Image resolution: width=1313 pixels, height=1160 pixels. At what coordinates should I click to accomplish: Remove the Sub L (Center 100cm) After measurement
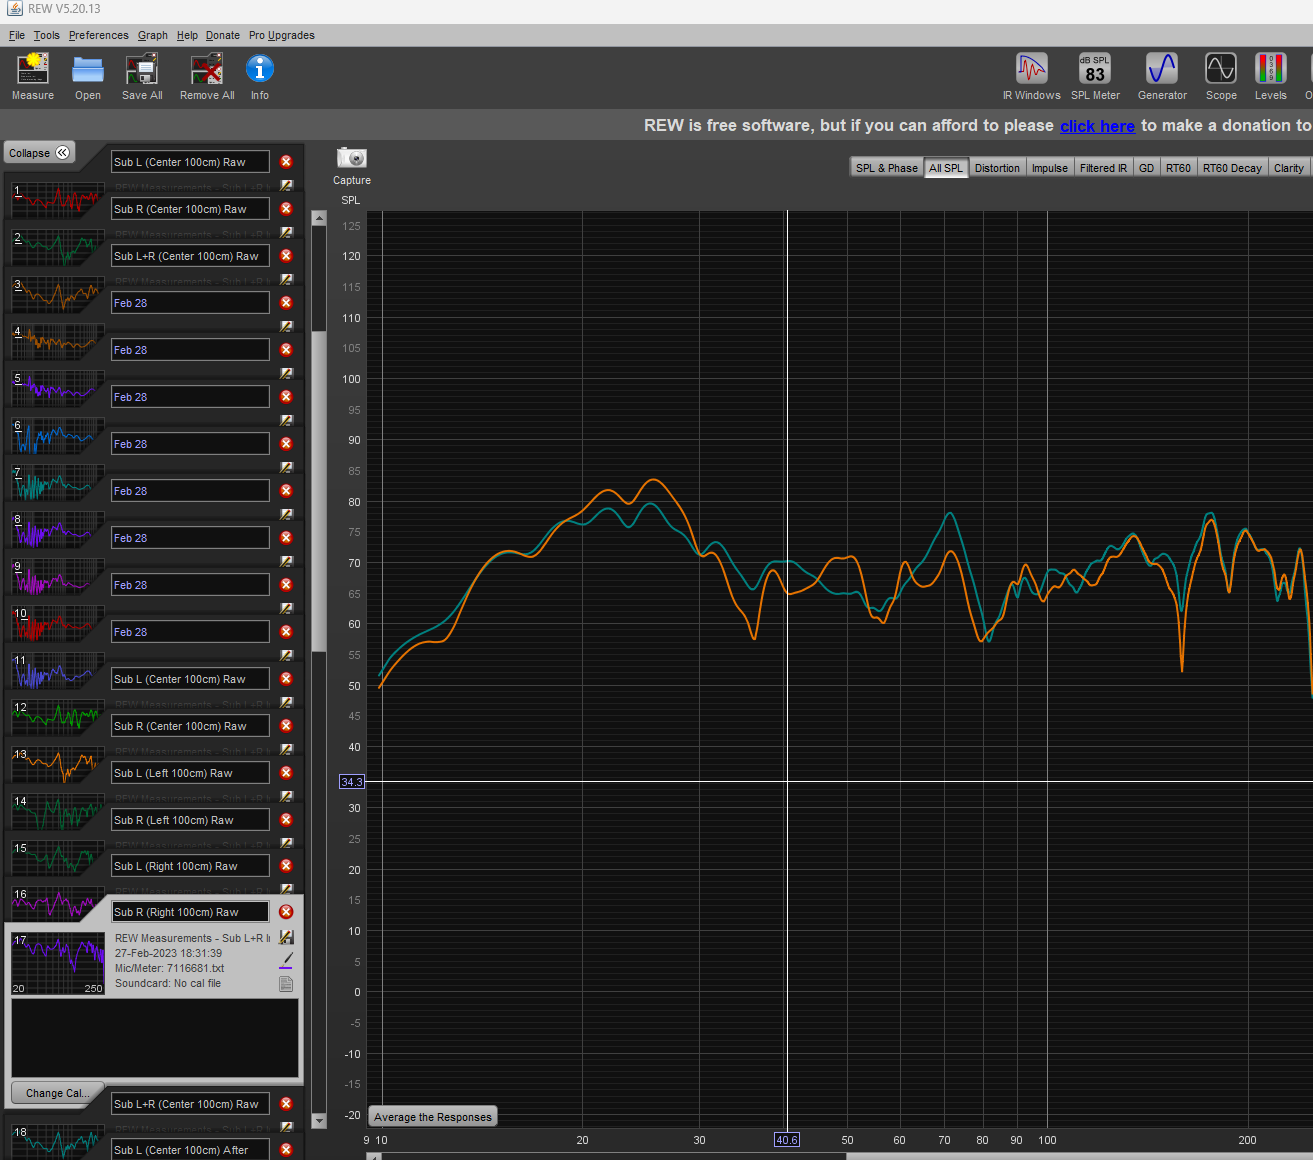286,1150
